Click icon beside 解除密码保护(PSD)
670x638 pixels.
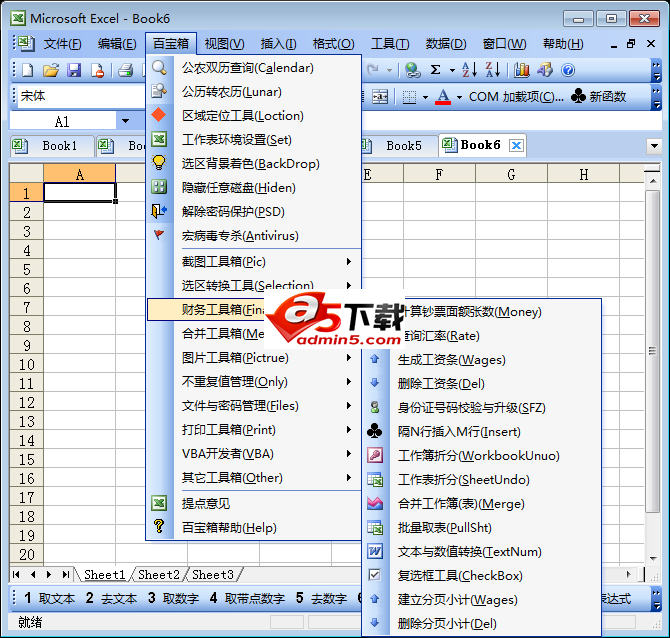pos(159,211)
